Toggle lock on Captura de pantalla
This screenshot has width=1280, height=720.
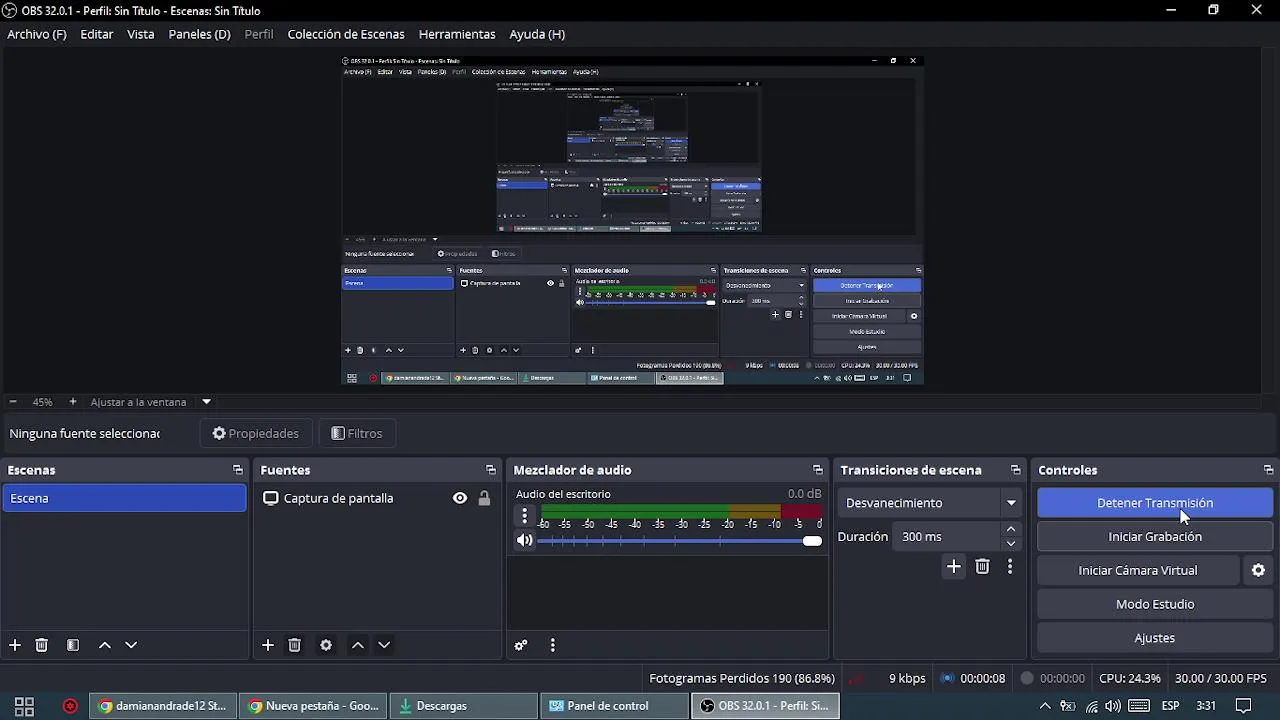484,498
